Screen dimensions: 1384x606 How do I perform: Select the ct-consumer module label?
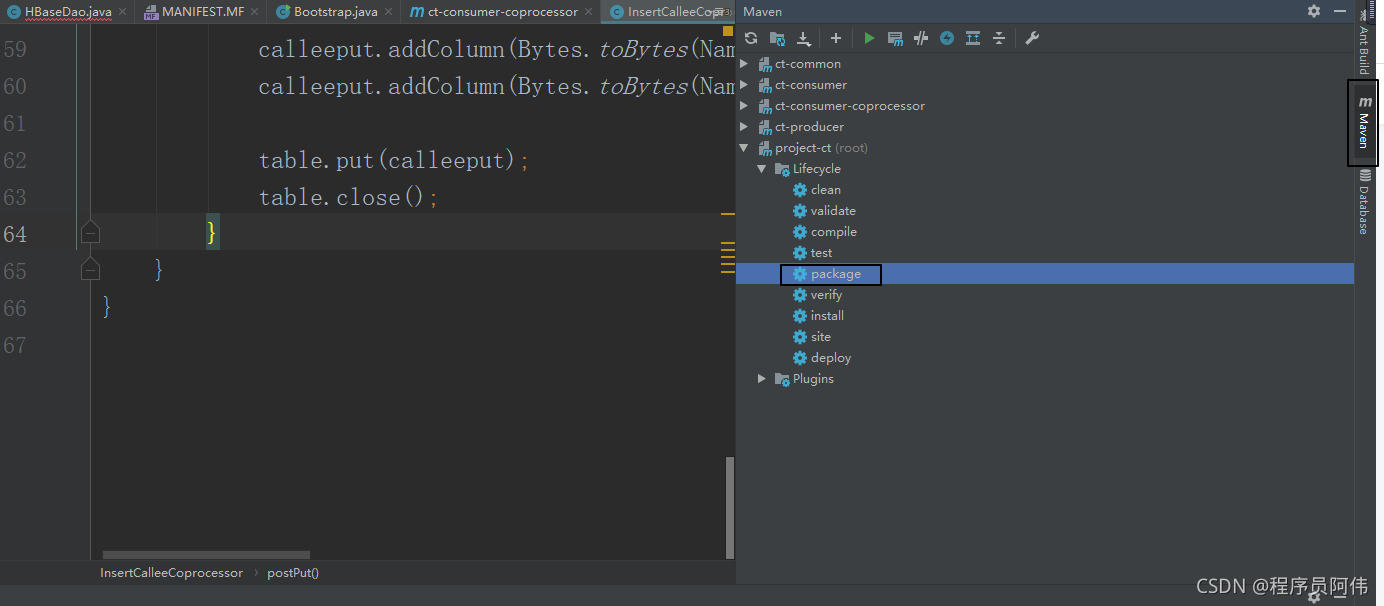(811, 85)
